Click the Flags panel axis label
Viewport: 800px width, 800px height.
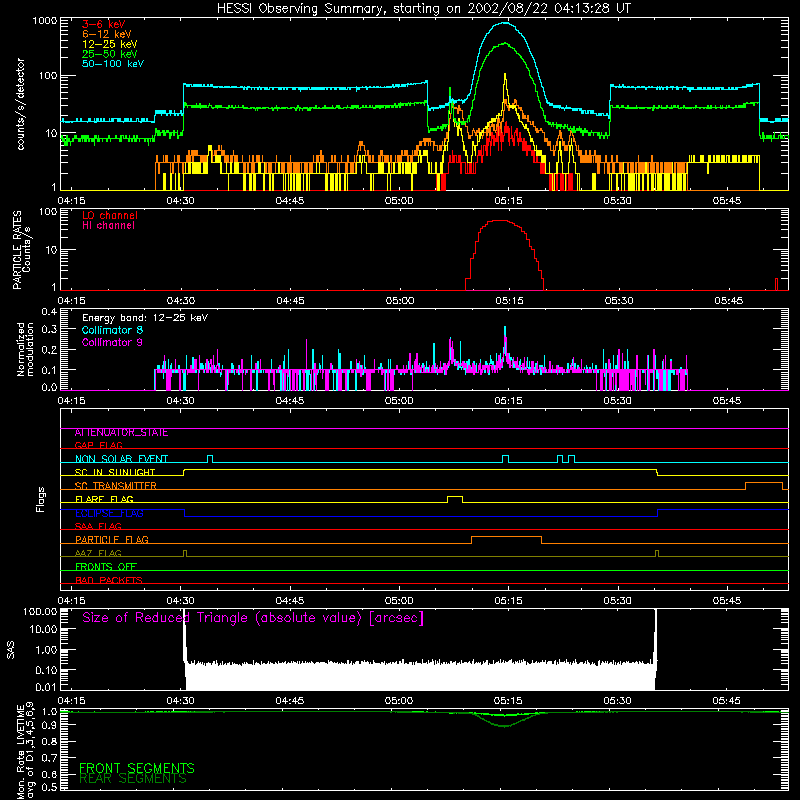point(40,499)
